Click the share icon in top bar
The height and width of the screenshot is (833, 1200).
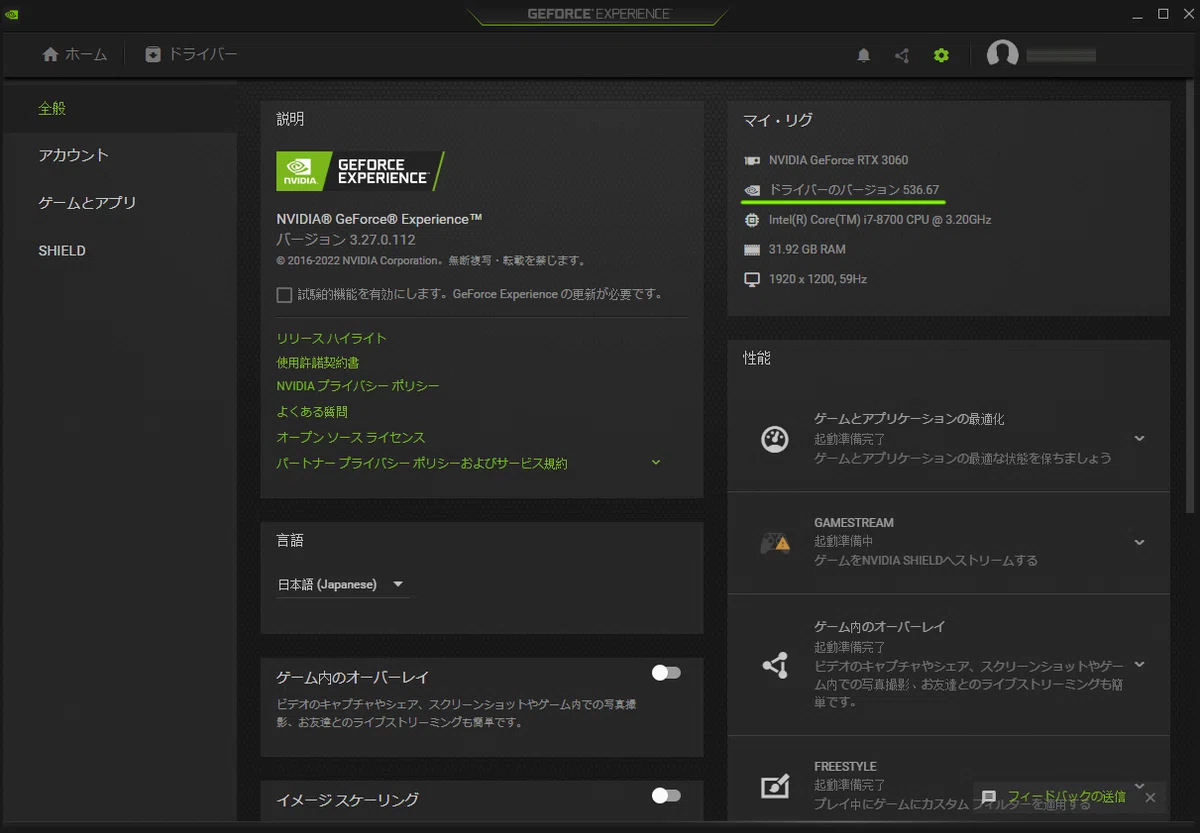point(902,56)
